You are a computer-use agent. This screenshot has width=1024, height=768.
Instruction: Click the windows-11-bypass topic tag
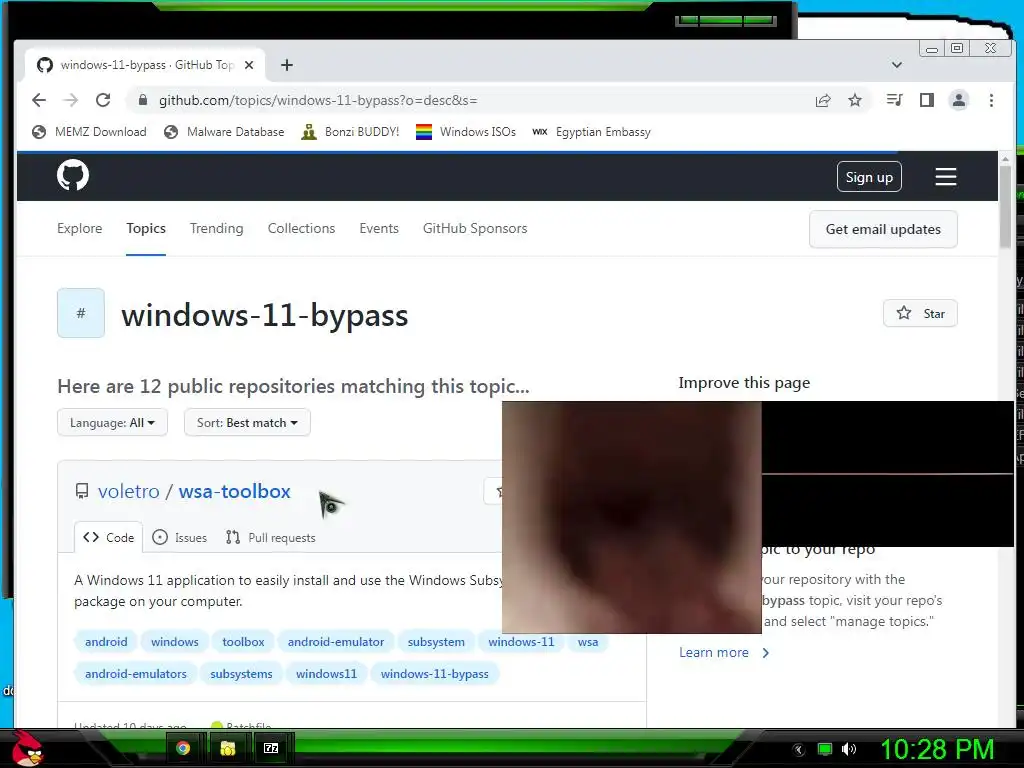pos(434,674)
